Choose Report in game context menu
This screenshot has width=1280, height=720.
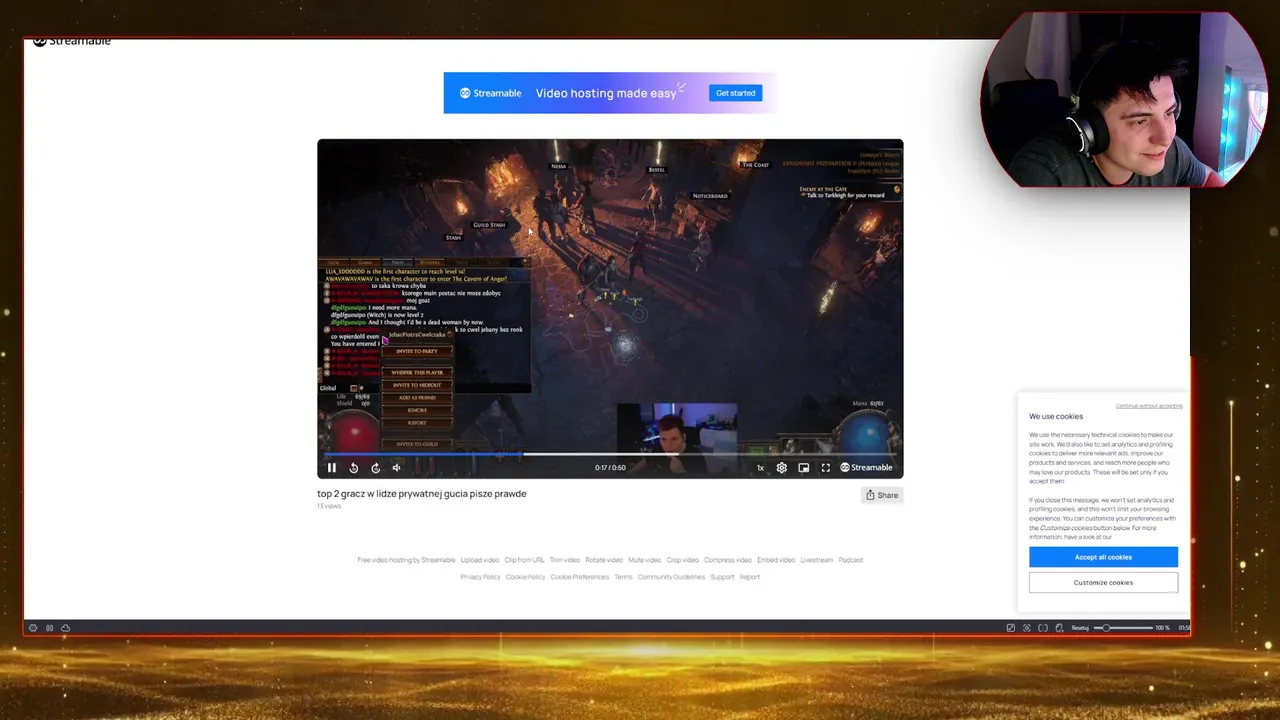click(x=417, y=422)
